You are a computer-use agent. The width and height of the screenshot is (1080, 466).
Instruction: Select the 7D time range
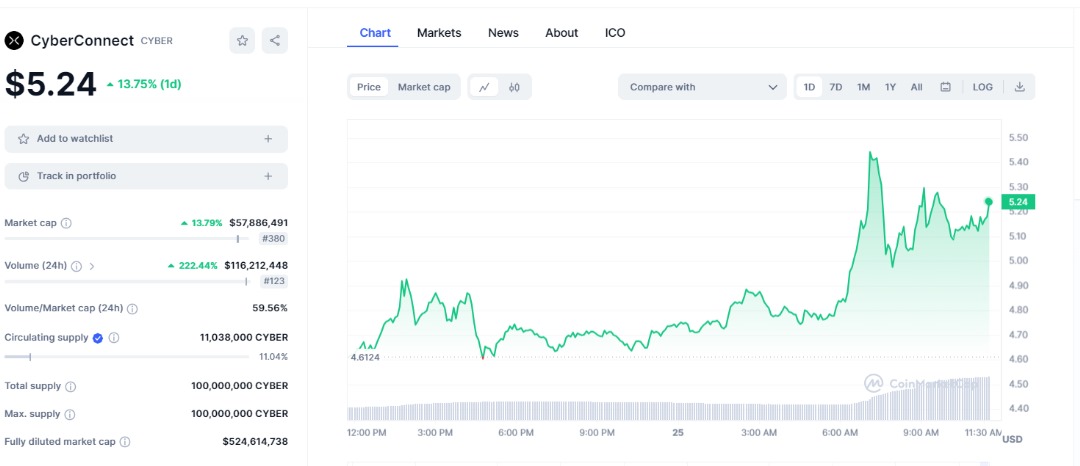click(835, 87)
